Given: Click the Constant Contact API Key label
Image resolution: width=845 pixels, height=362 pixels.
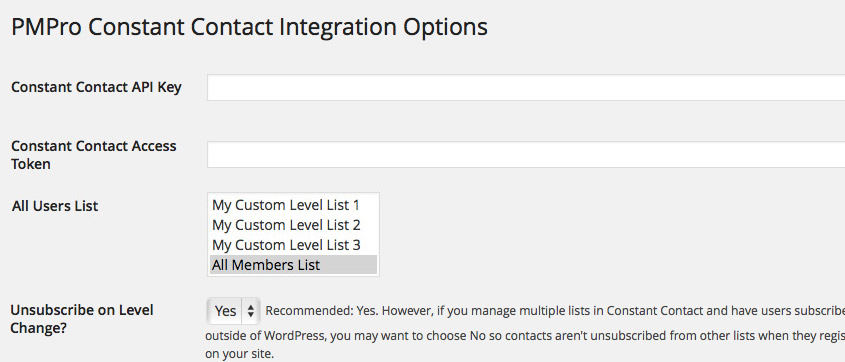Looking at the screenshot, I should 96,87.
